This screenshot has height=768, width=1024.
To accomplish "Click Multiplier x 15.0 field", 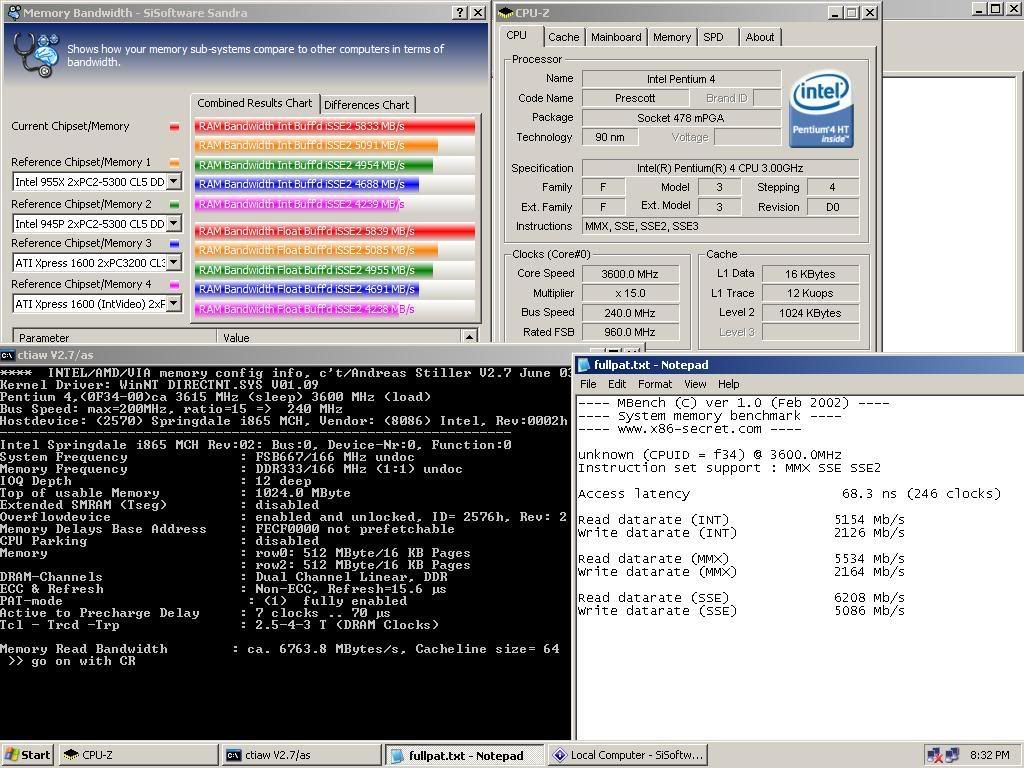I will pyautogui.click(x=630, y=293).
